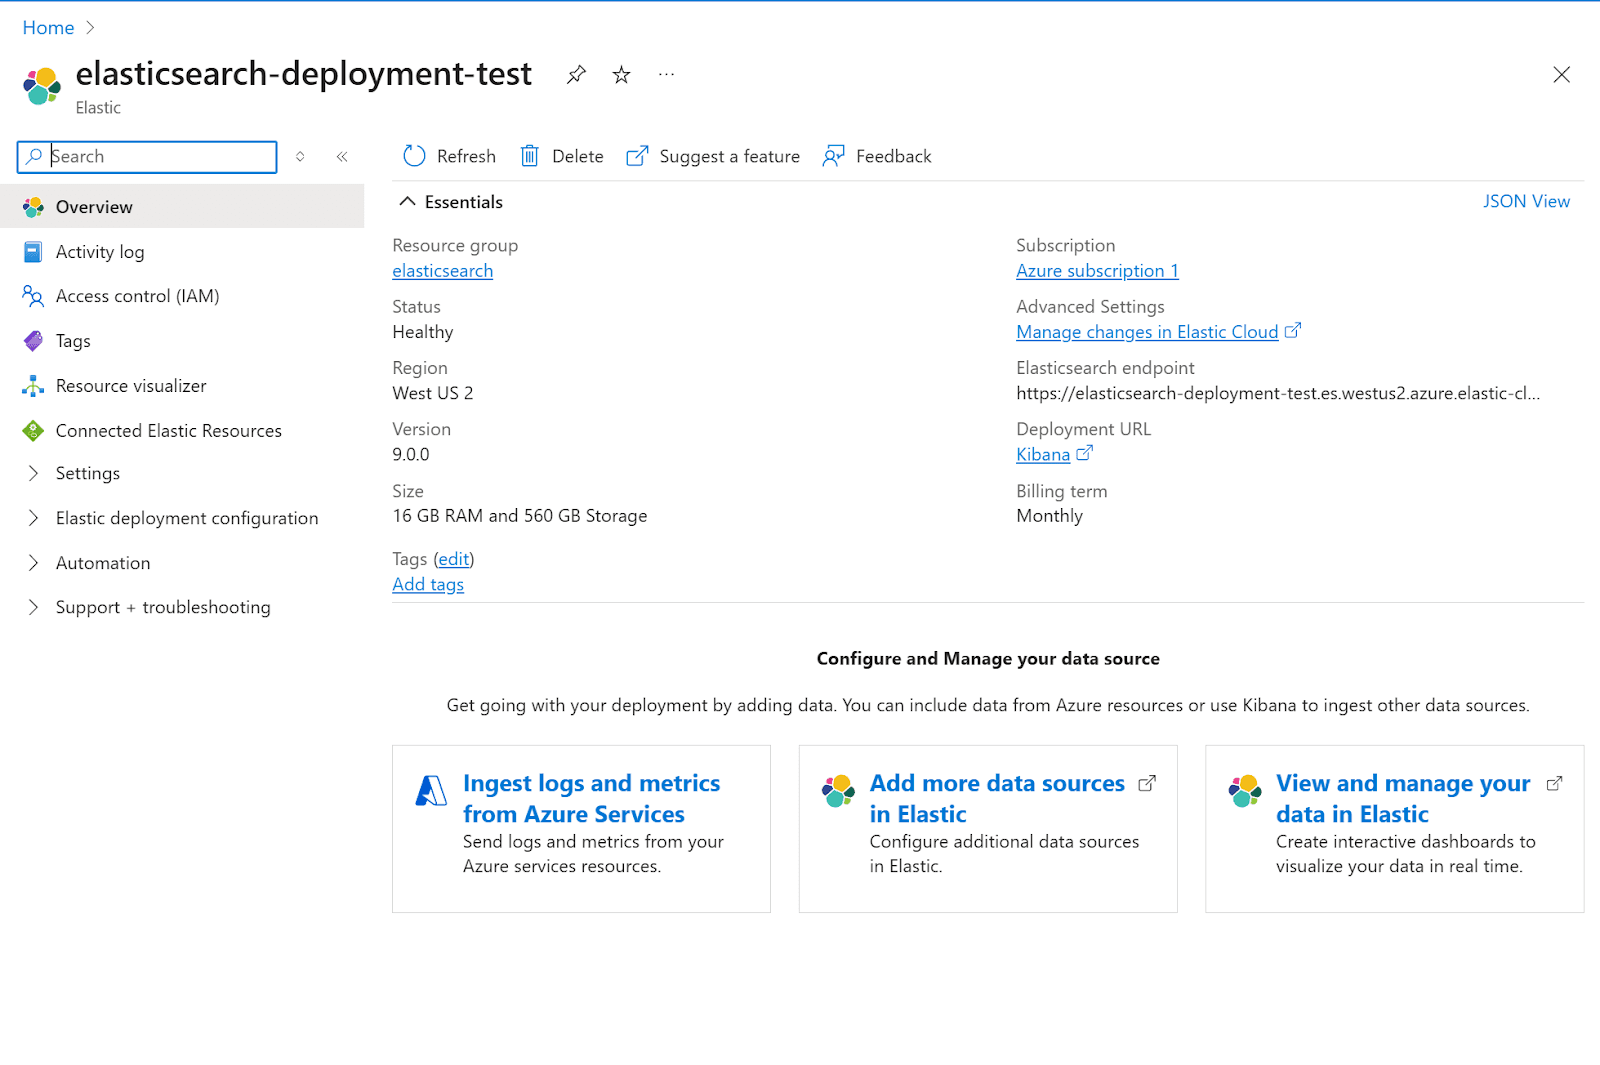
Task: Open the more options ellipsis menu
Action: pos(666,74)
